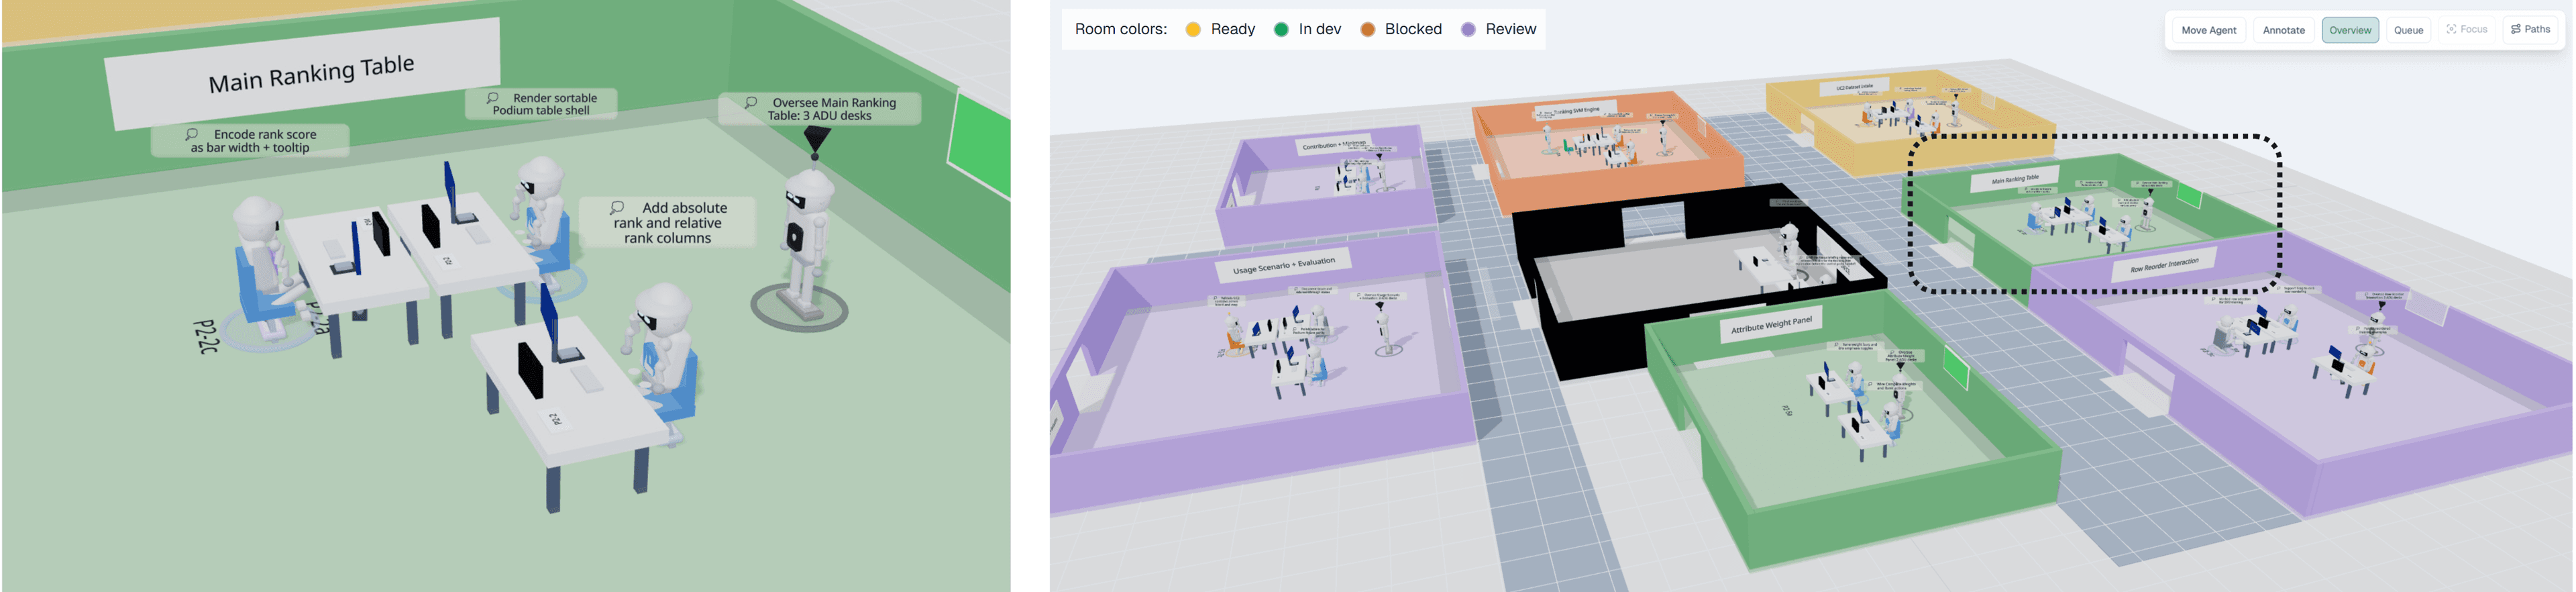
Task: Open 'Add absolute rank and relative rank columns' label
Action: 668,222
